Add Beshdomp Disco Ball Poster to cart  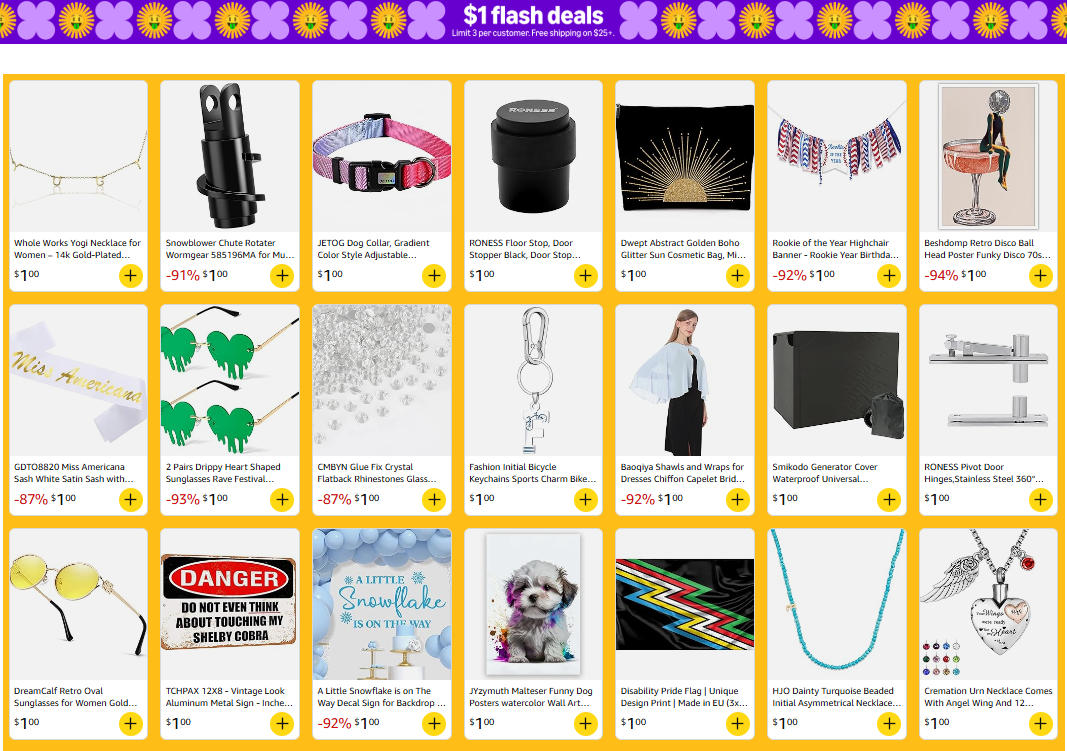tap(1040, 276)
